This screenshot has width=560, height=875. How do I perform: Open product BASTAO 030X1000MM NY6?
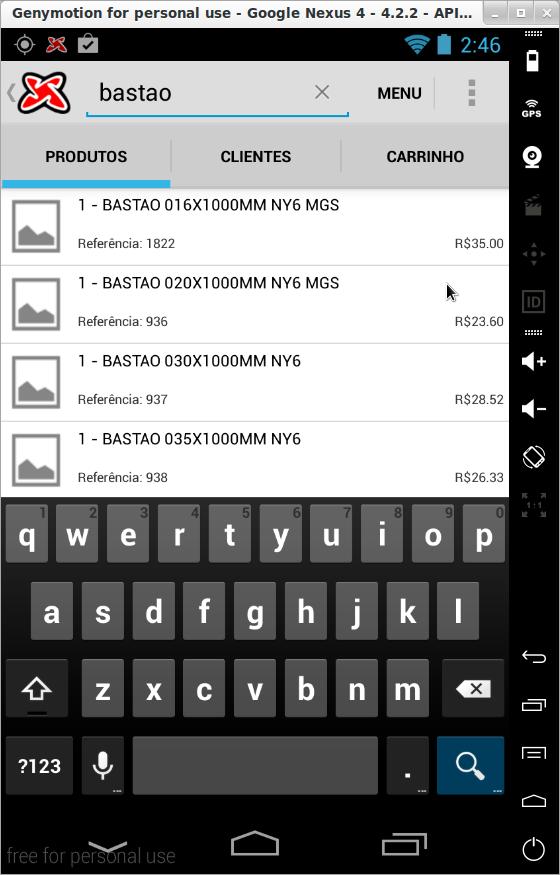click(x=255, y=383)
